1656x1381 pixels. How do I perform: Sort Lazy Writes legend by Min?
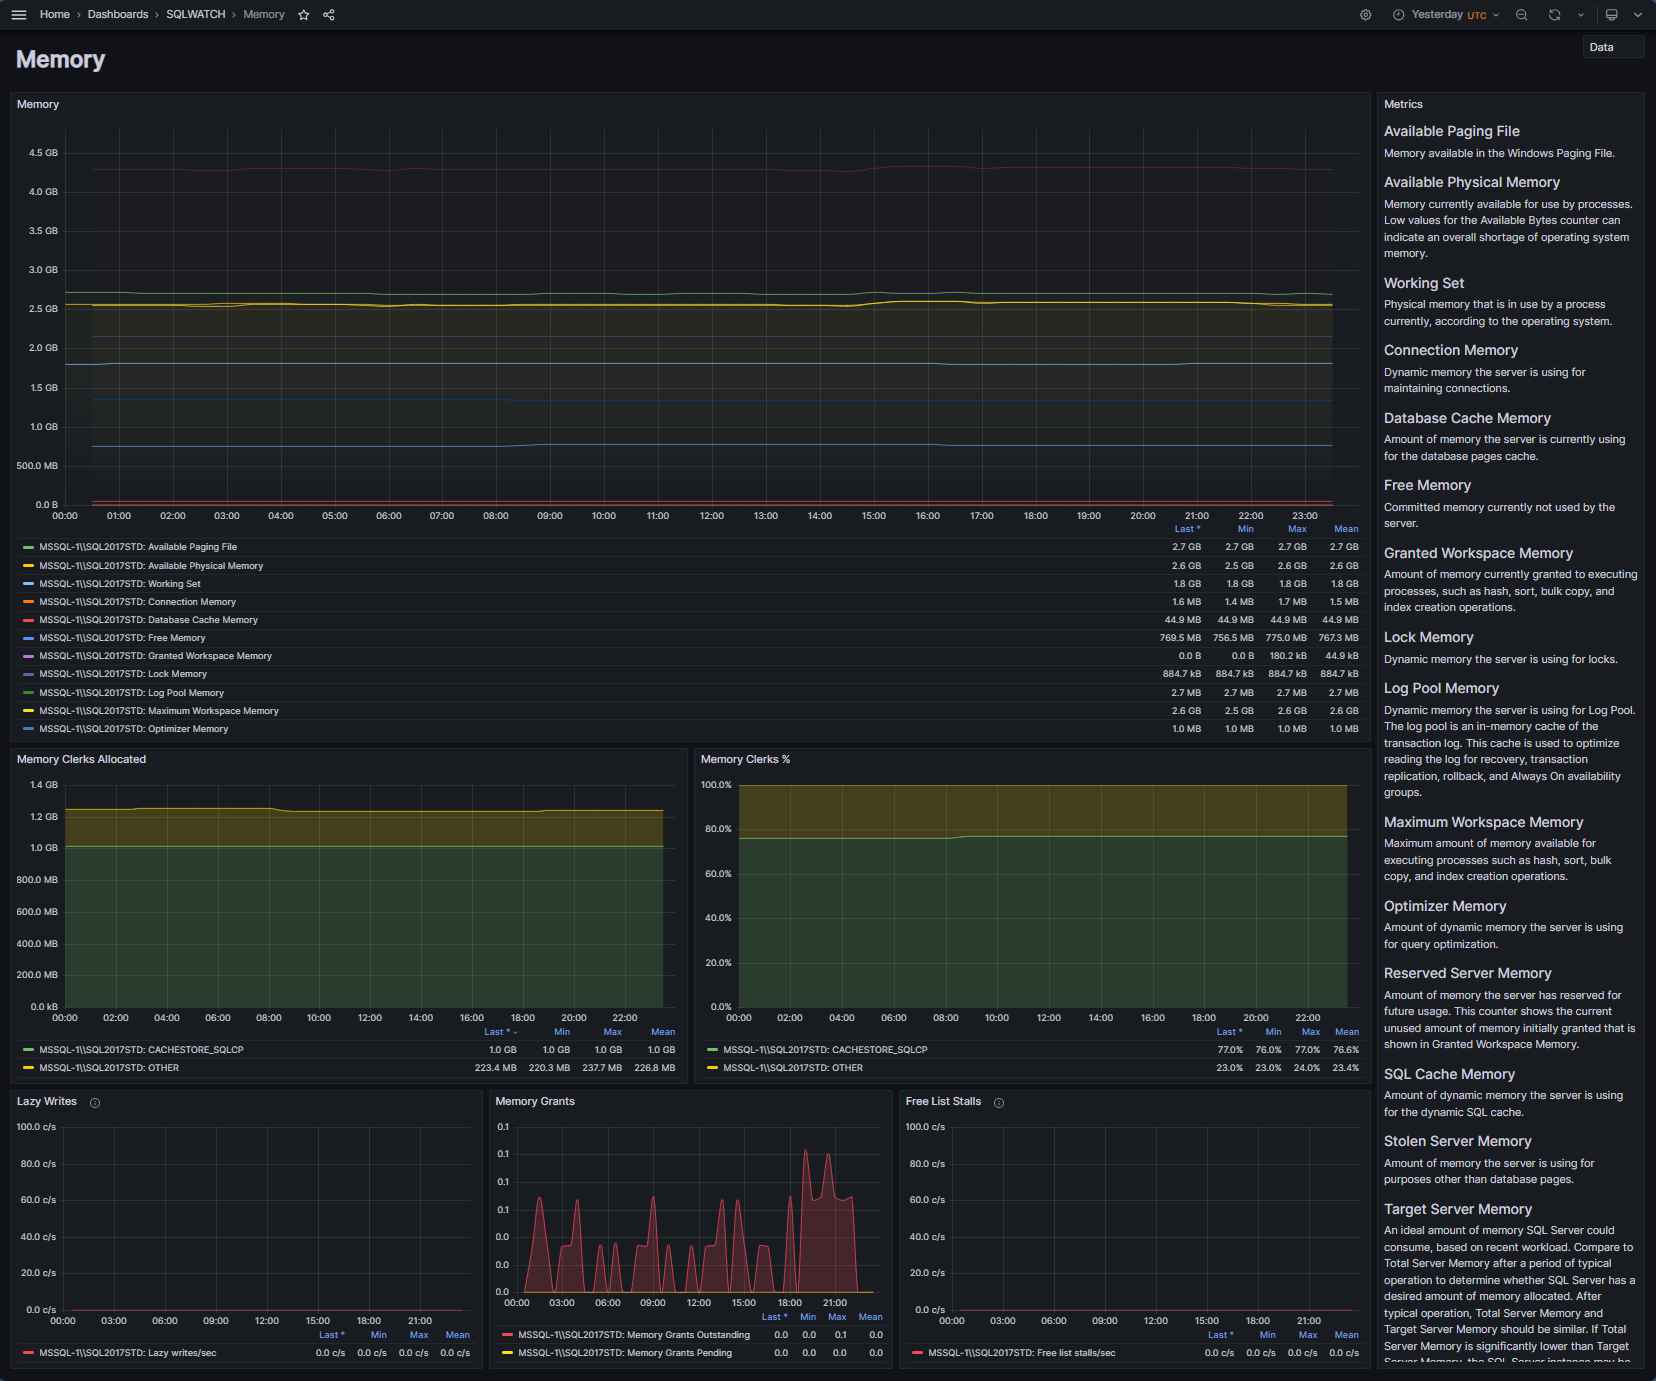[x=378, y=1335]
